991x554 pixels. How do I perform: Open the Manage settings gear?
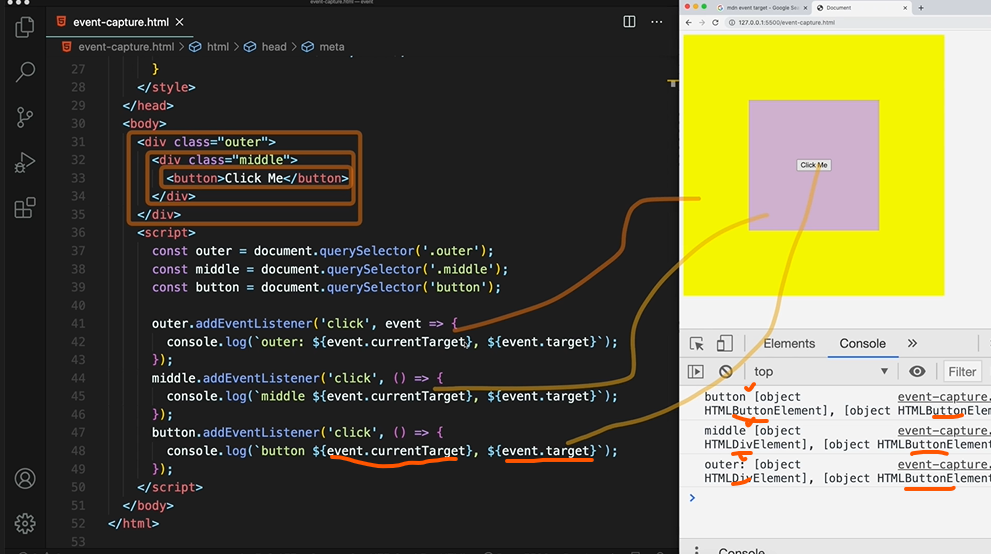pos(25,523)
